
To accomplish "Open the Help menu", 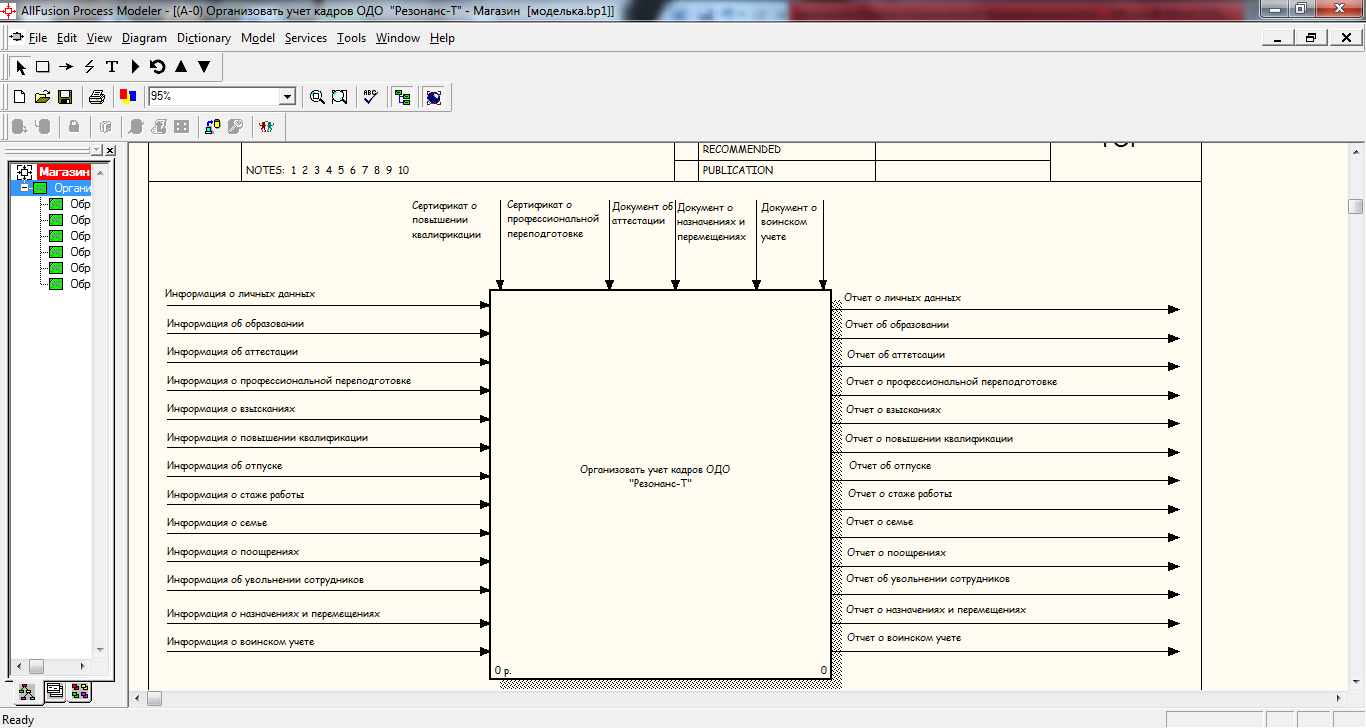I will click(x=442, y=38).
